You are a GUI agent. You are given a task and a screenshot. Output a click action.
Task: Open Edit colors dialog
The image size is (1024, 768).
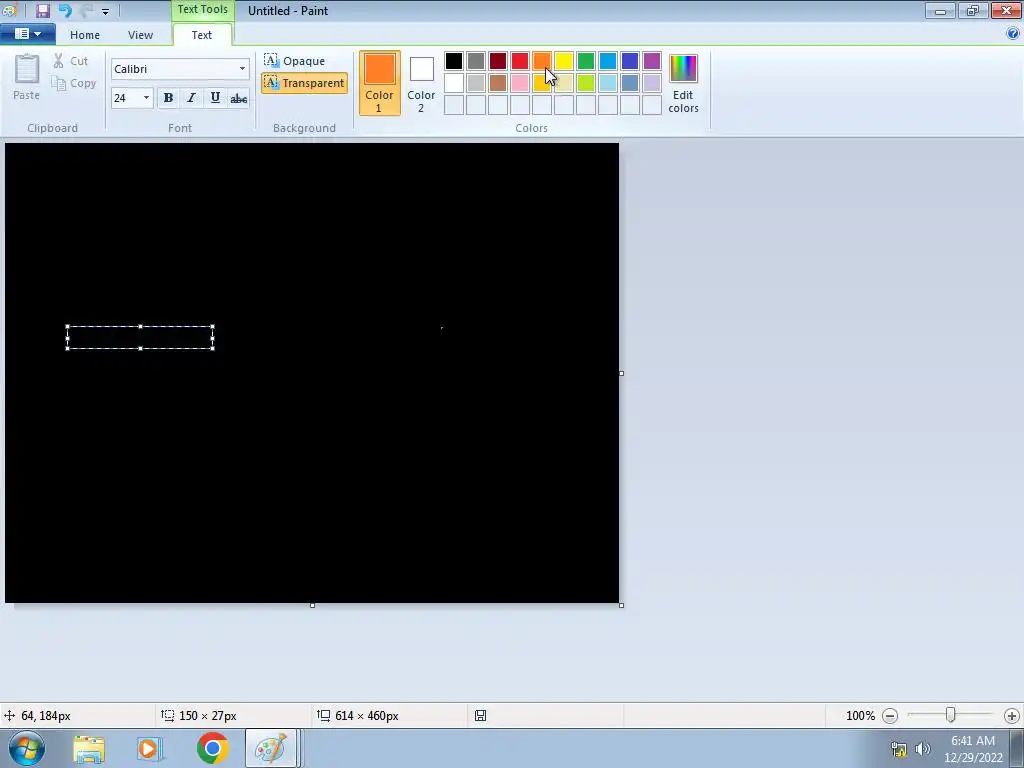tap(683, 83)
